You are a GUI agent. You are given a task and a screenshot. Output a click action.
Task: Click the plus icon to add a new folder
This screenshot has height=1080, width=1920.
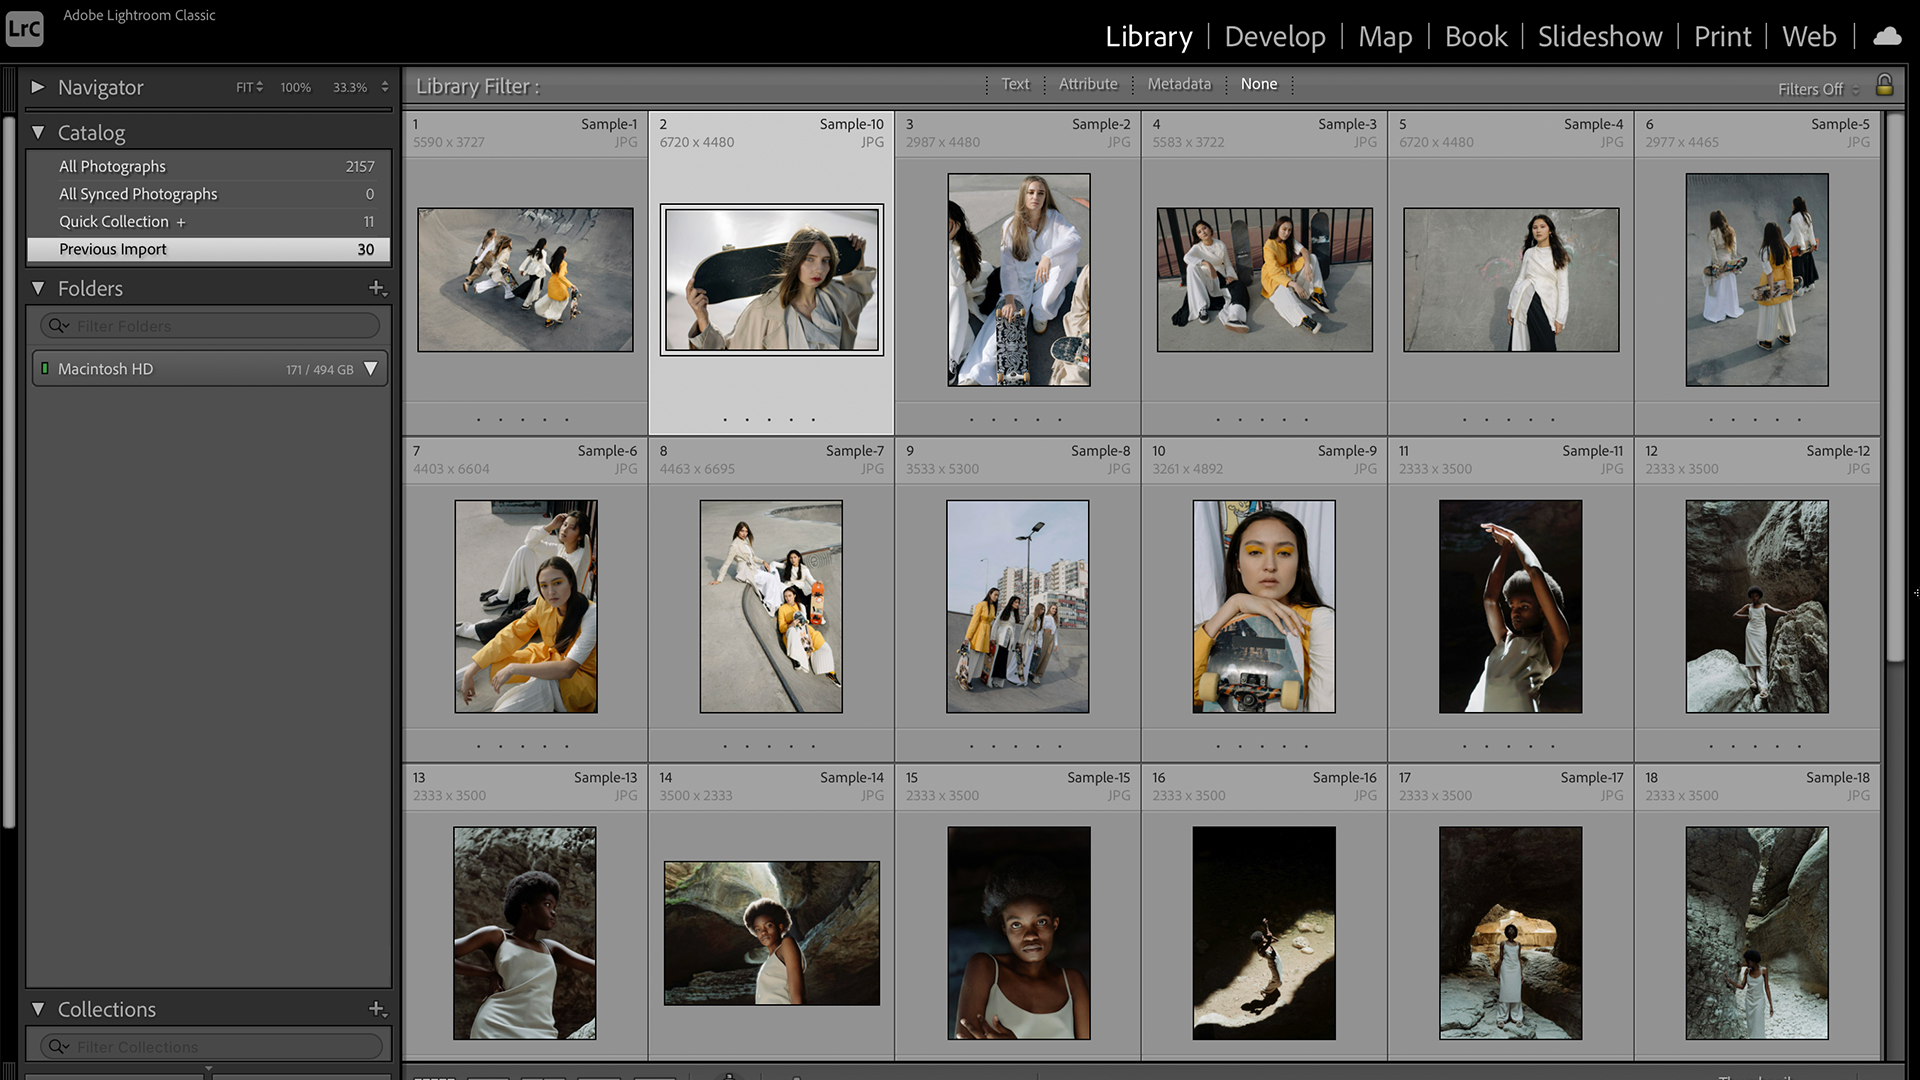377,288
